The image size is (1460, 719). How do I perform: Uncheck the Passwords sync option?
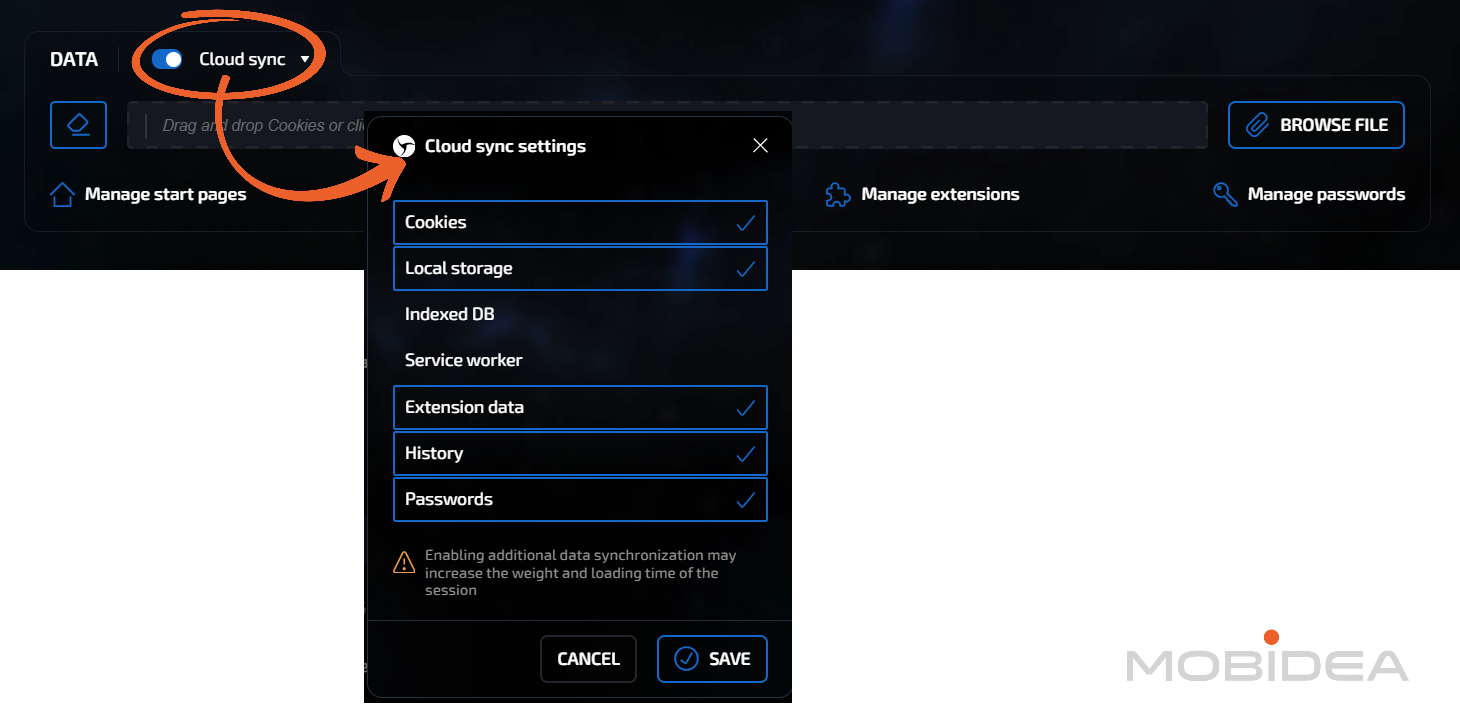tap(580, 500)
